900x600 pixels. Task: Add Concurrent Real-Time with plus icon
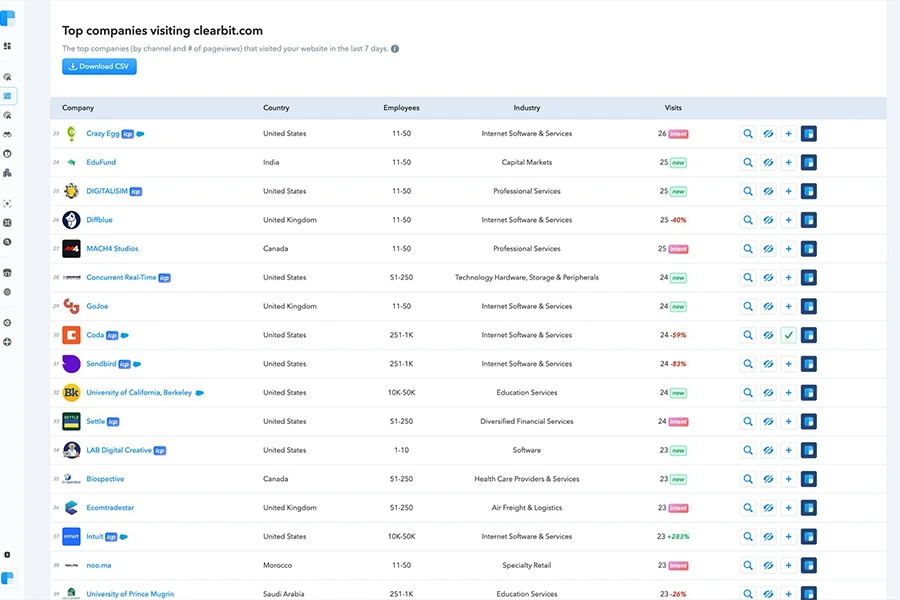click(x=789, y=277)
